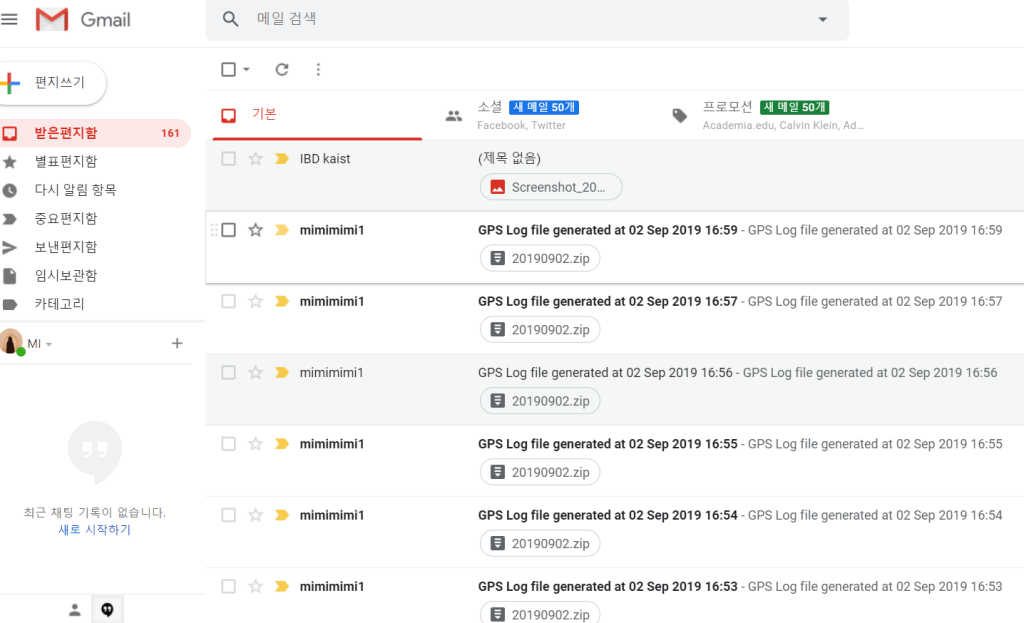Open the Hangouts conversations icon
1024x623 pixels.
[x=108, y=609]
